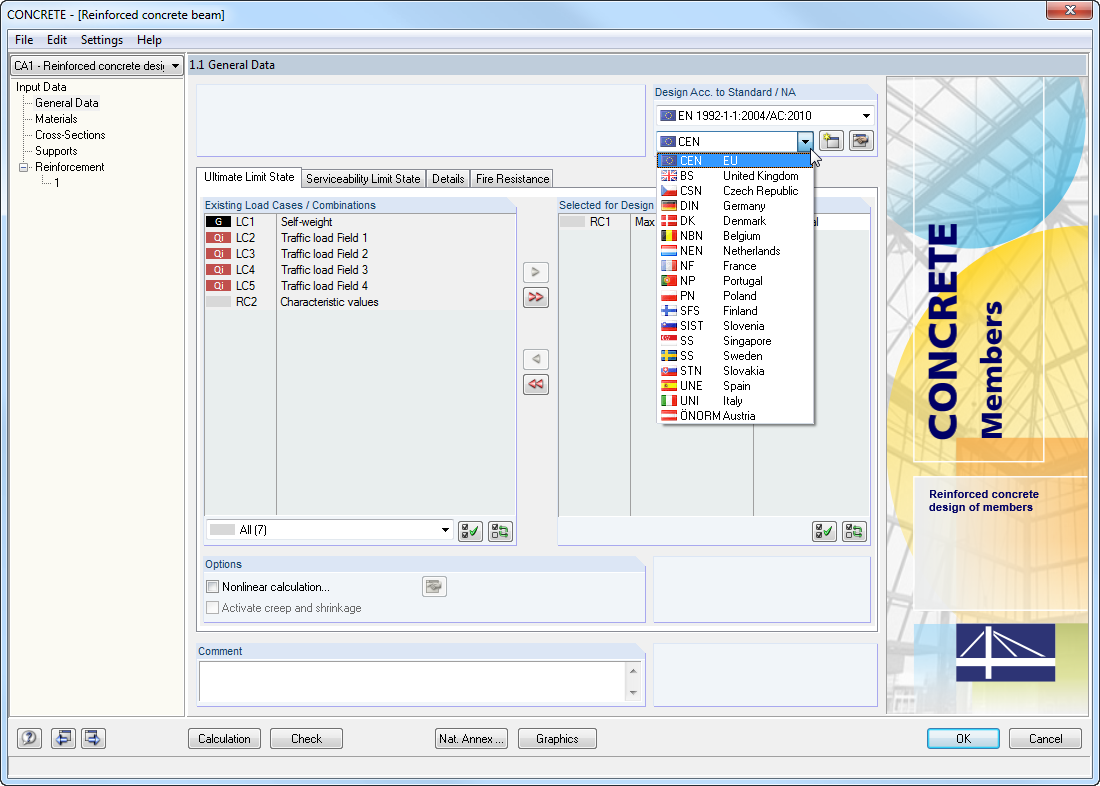Select Supports in the input tree
The height and width of the screenshot is (786, 1100).
pos(56,151)
